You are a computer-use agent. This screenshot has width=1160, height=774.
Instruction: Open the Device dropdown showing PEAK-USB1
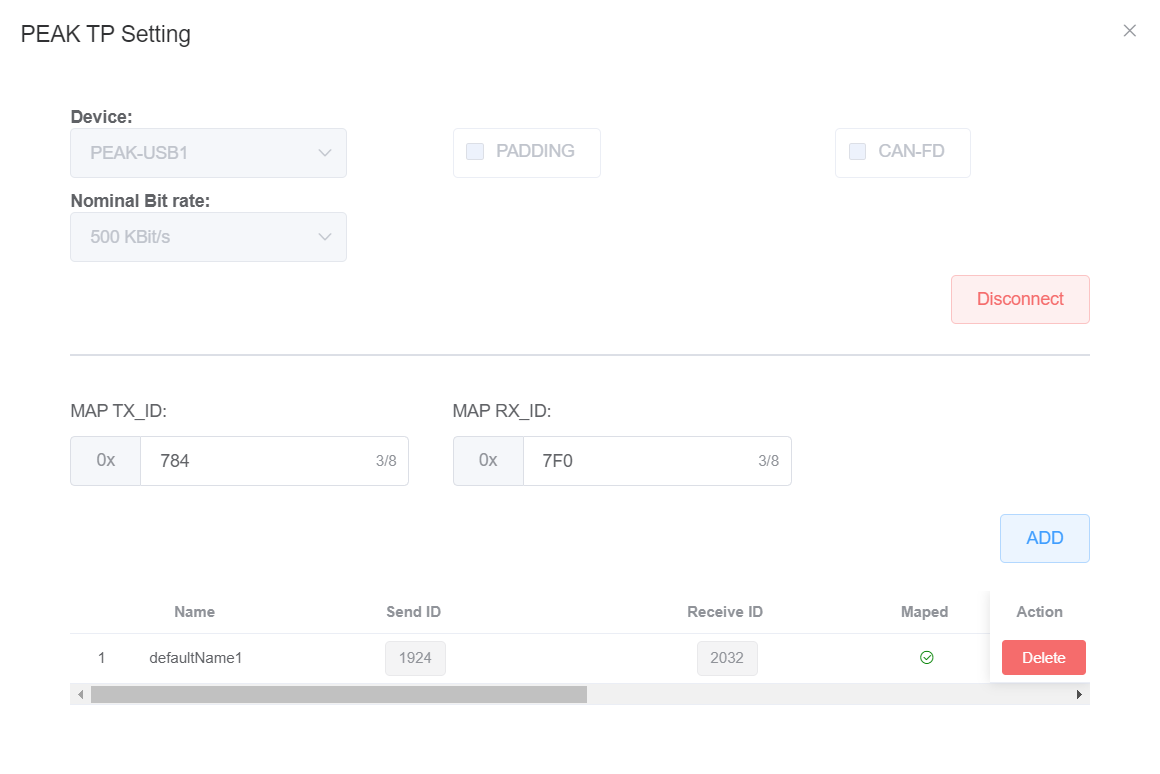click(208, 153)
